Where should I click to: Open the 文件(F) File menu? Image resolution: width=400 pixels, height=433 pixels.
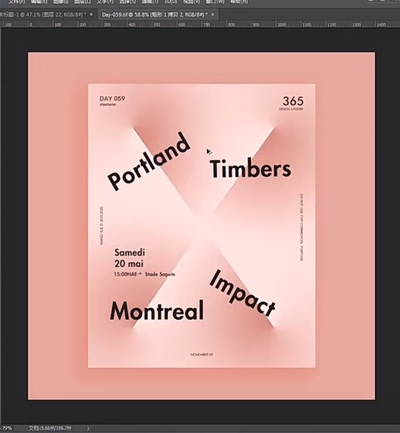(16, 2)
